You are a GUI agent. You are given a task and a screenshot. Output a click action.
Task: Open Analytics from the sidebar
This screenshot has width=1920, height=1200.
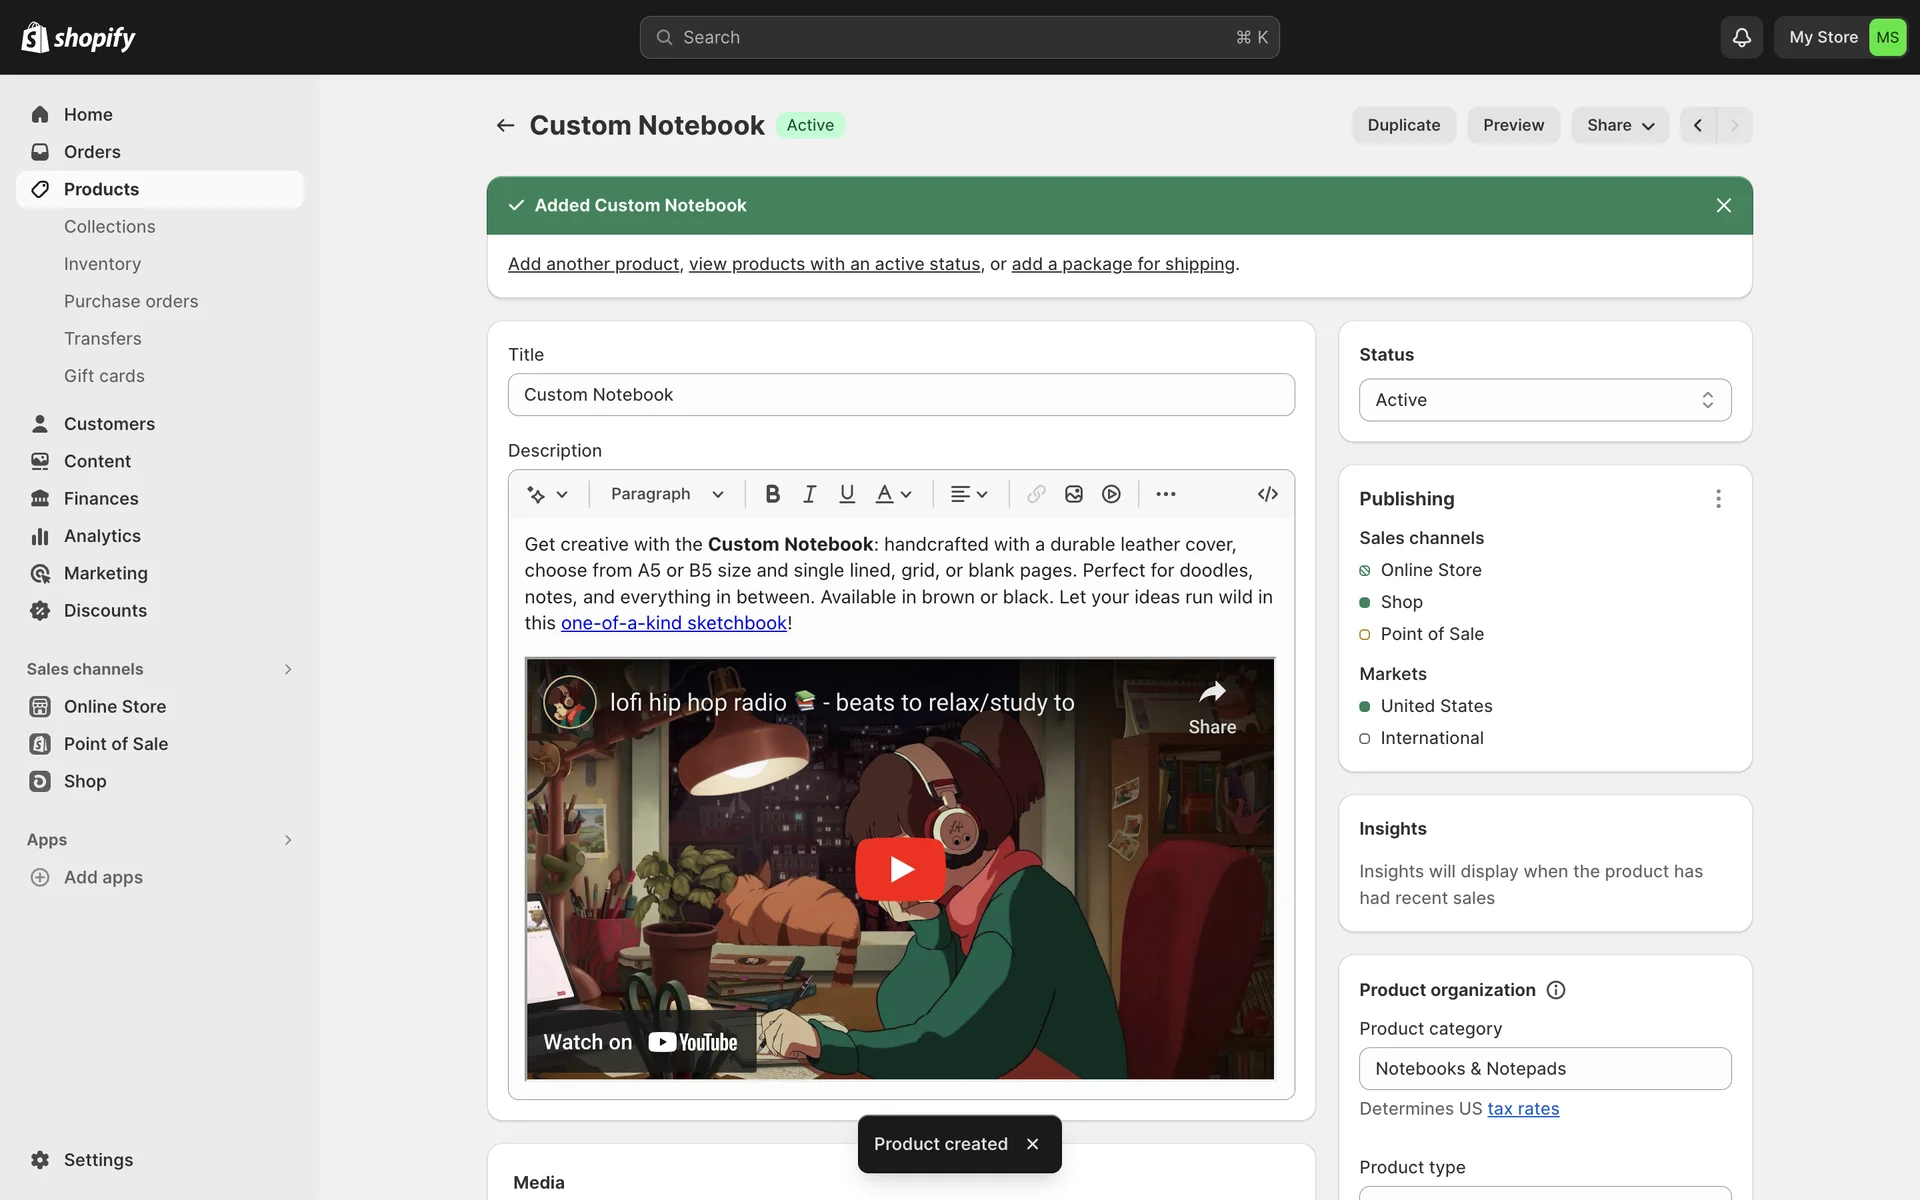click(x=102, y=536)
